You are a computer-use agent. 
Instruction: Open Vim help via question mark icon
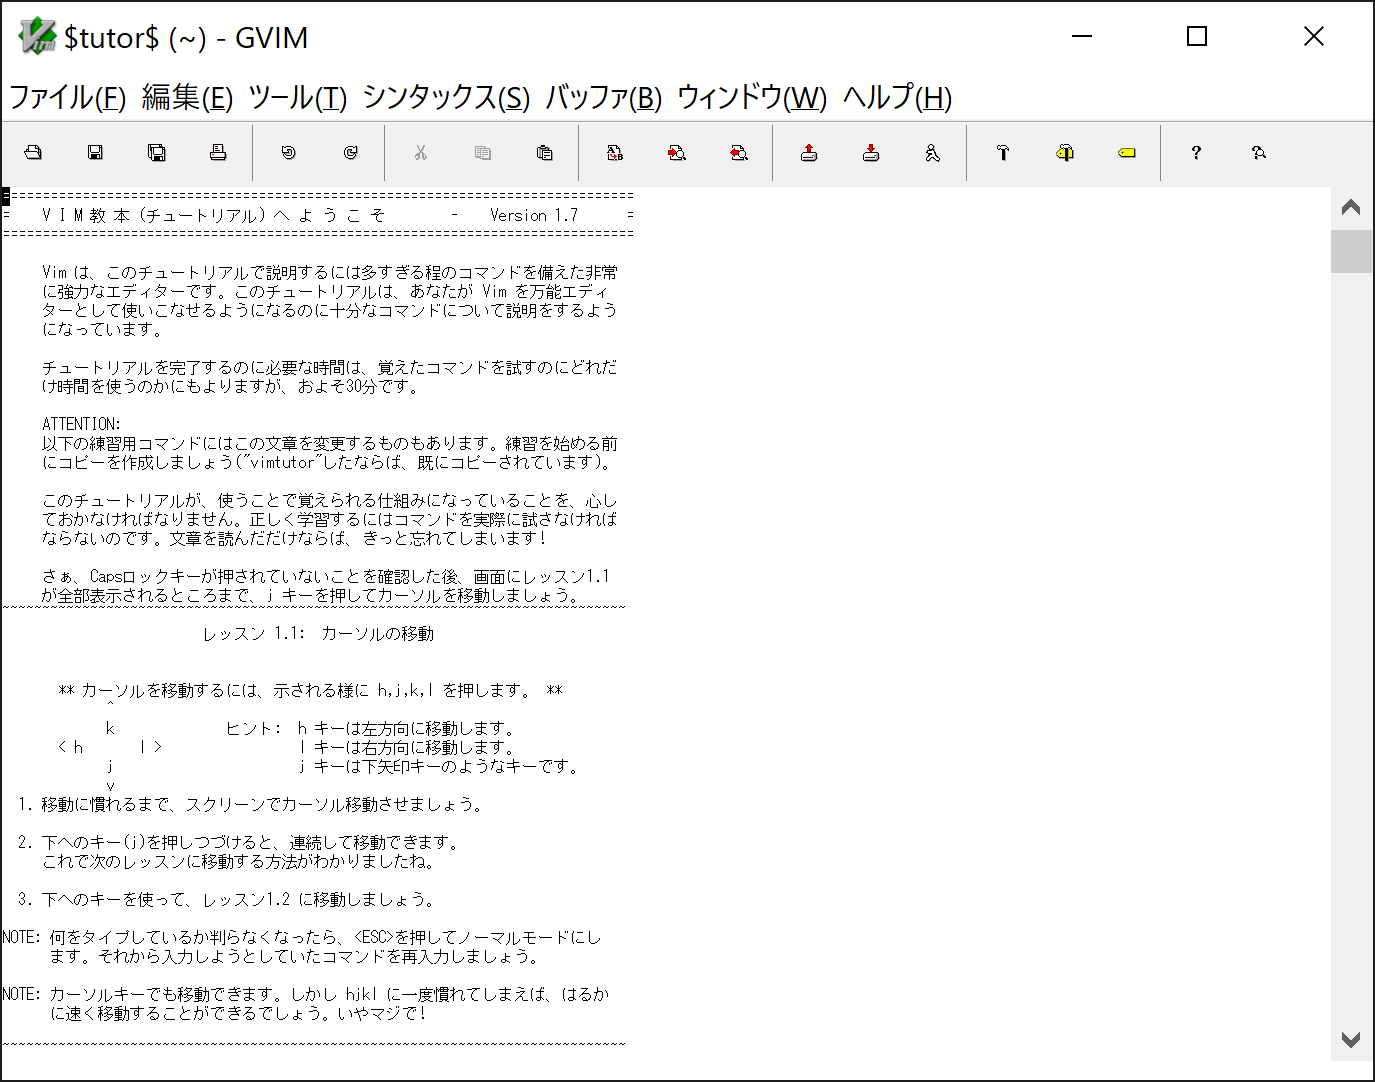tap(1196, 152)
